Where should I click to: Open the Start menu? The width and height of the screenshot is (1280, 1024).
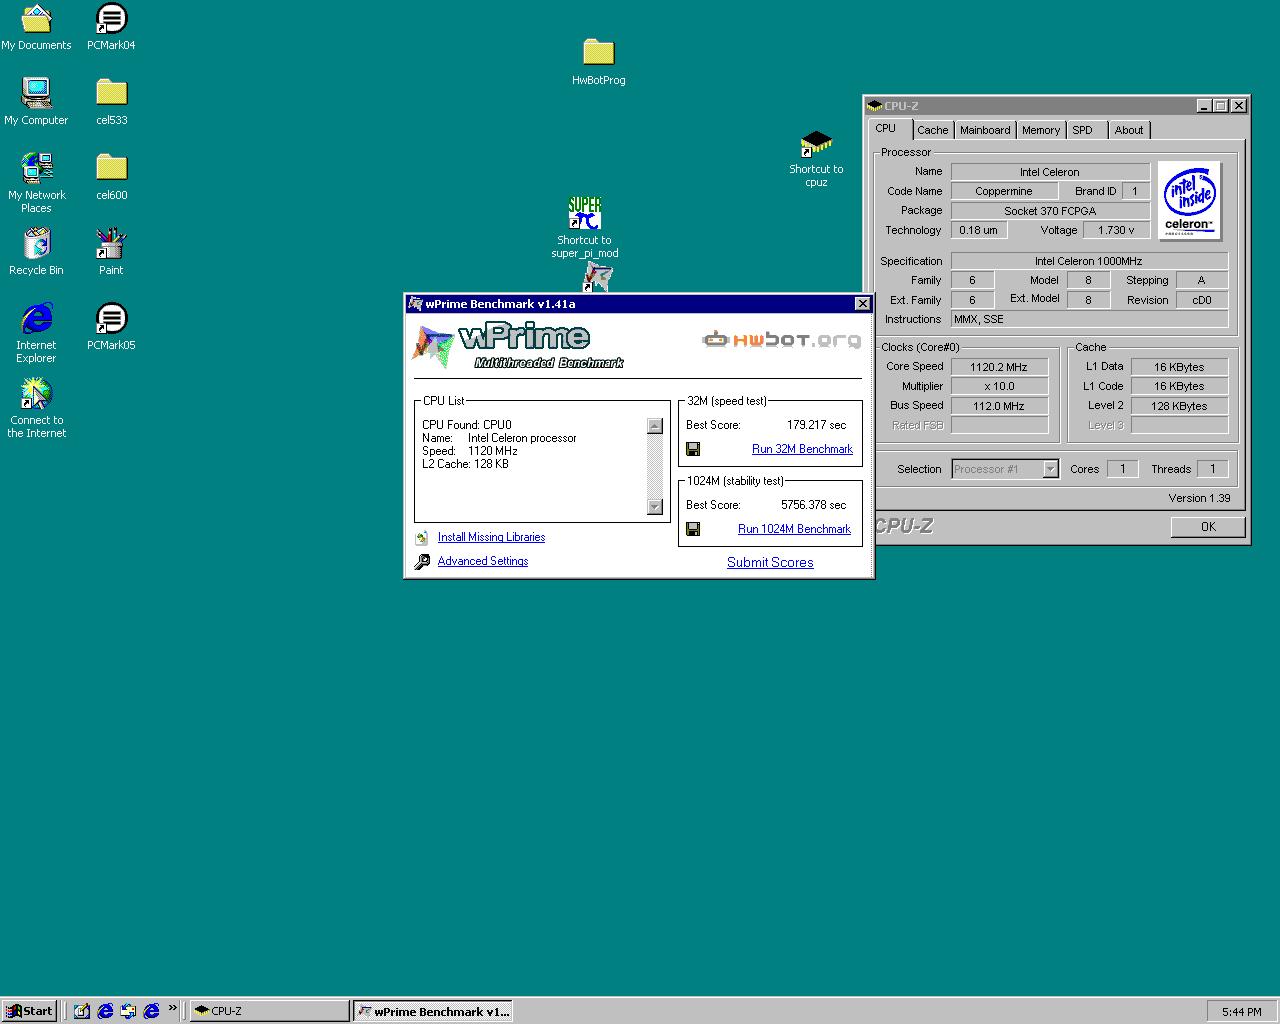pyautogui.click(x=28, y=1011)
